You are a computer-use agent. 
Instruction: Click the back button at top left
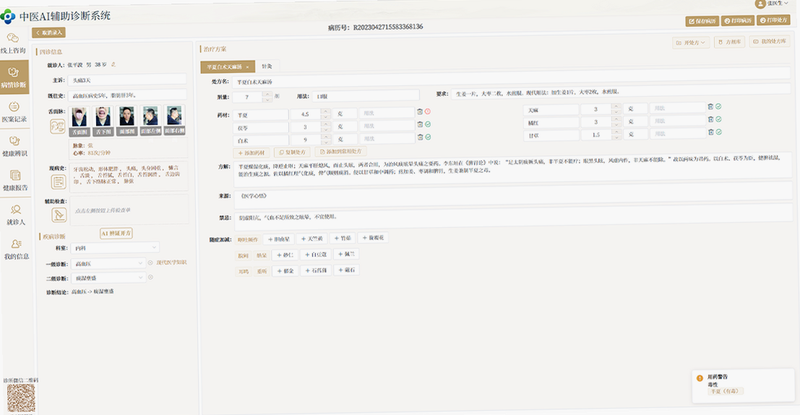click(48, 33)
